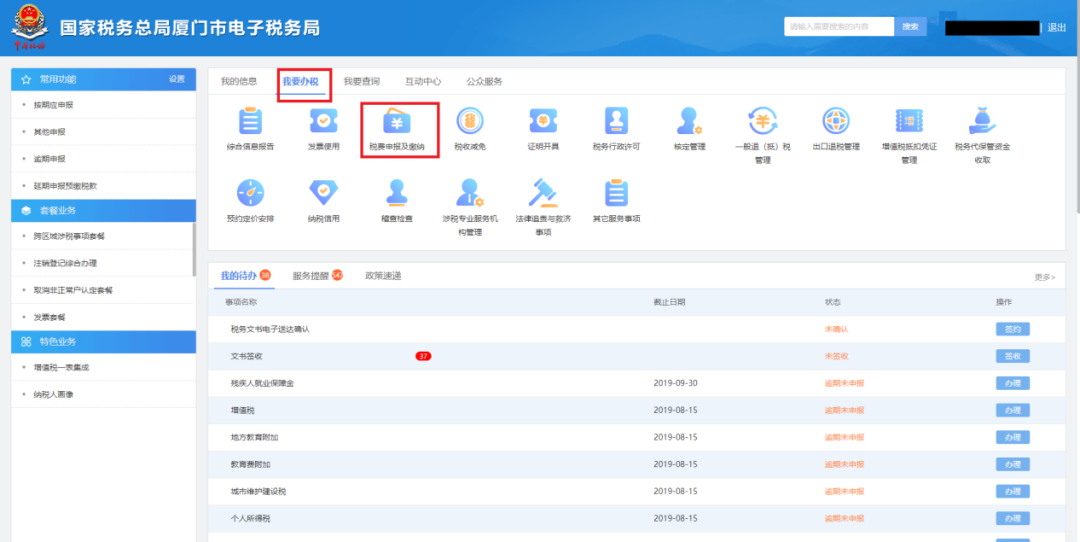Click 核定管理 icon
The width and height of the screenshot is (1080, 542).
[689, 122]
